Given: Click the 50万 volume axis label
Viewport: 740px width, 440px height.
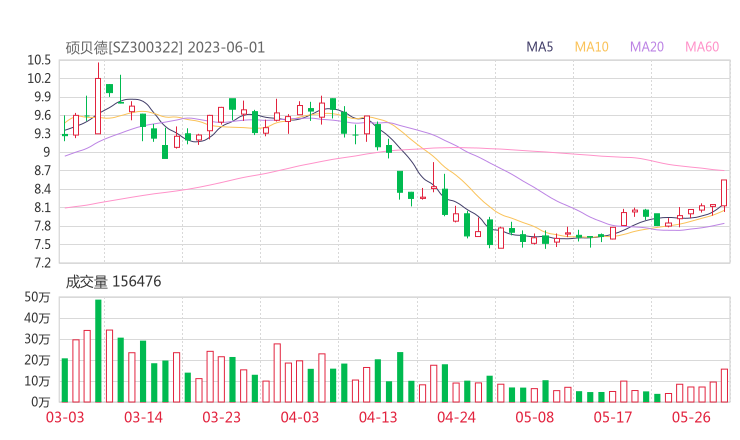Looking at the screenshot, I should [37, 297].
